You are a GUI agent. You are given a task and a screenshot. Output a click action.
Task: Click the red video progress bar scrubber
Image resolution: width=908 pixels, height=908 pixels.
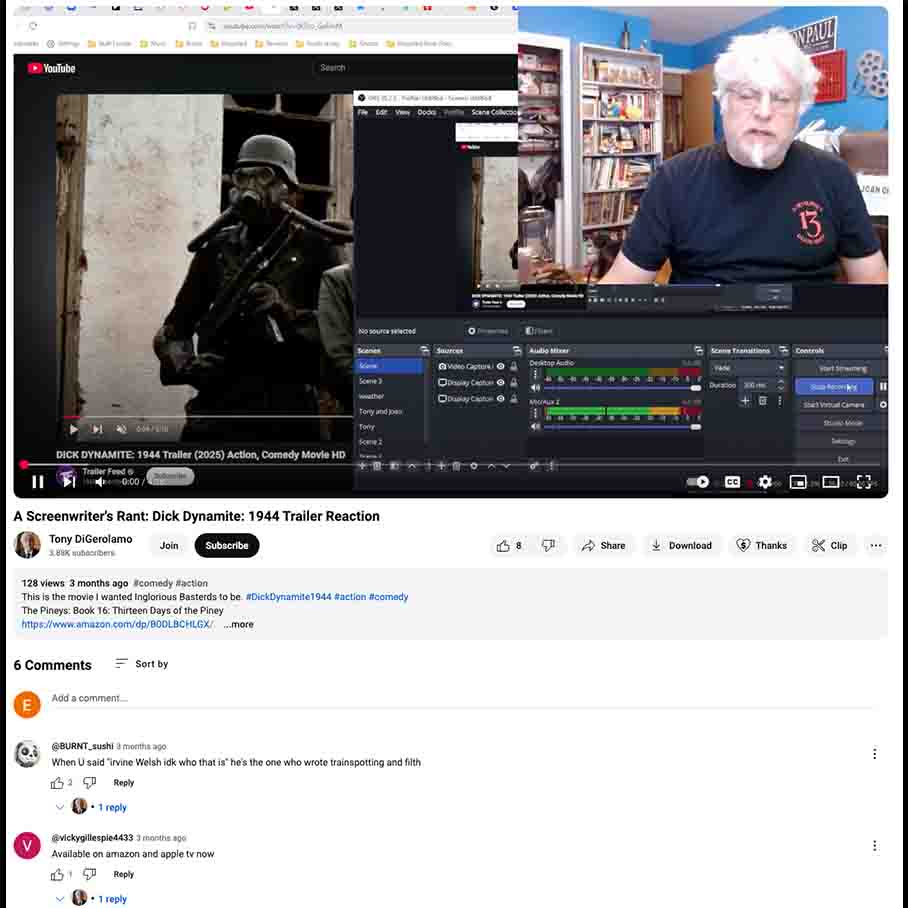(24, 464)
